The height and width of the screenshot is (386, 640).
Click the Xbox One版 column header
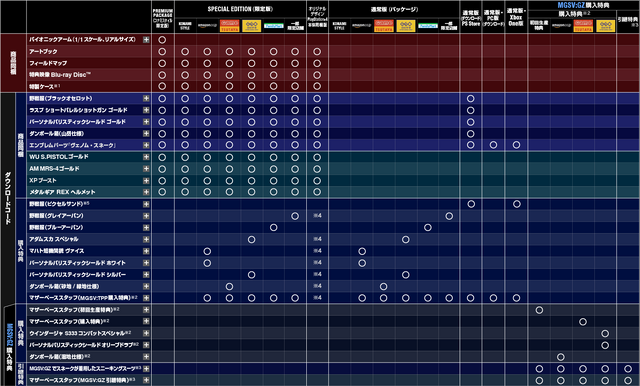tap(516, 17)
